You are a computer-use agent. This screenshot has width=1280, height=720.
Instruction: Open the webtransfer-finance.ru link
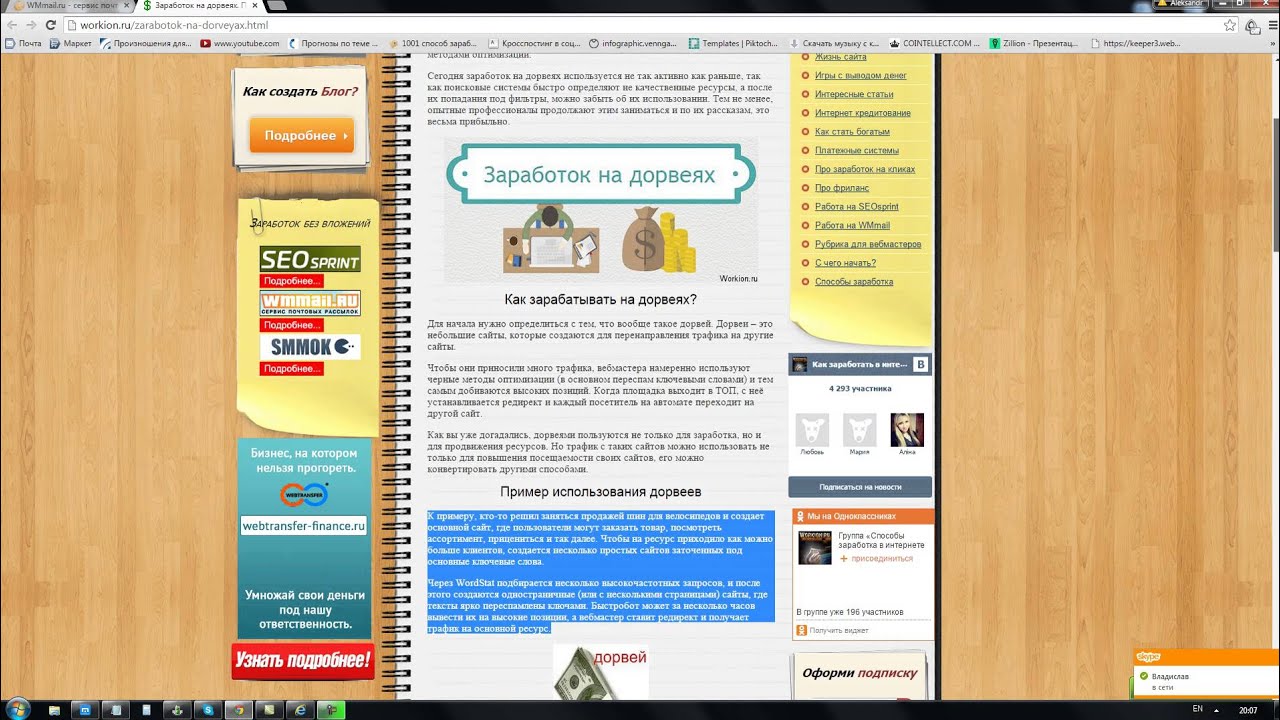(304, 525)
